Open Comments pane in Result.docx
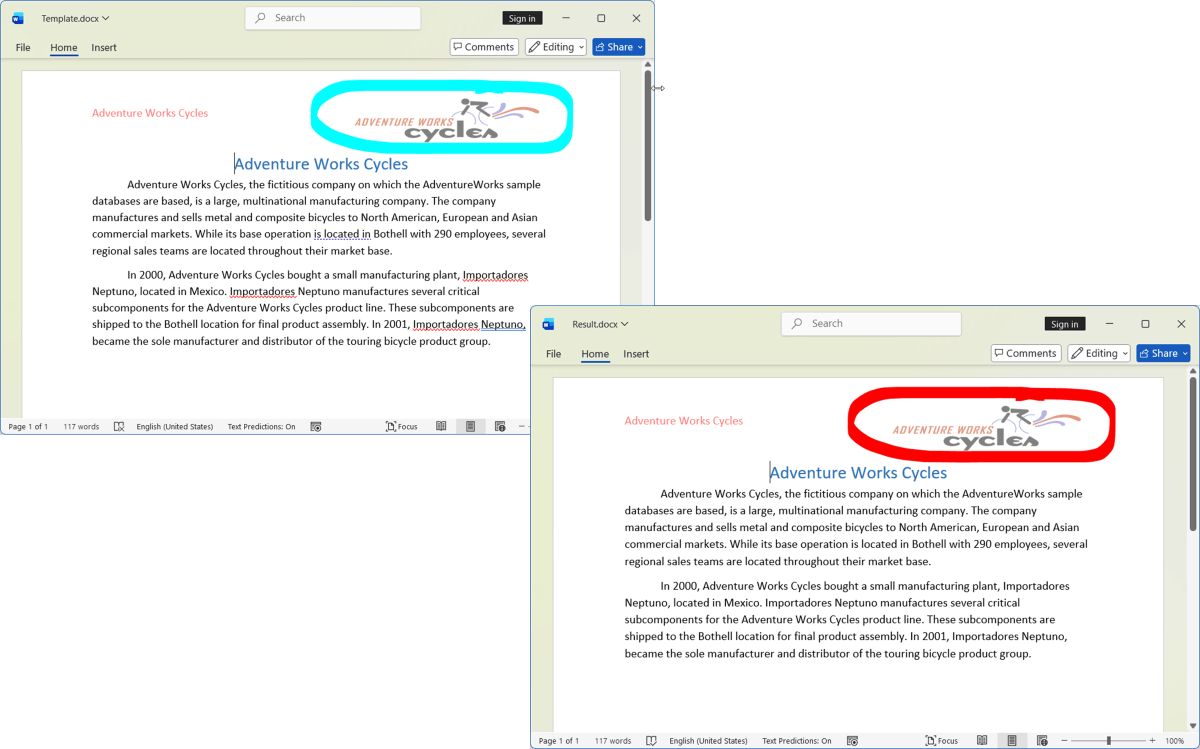Viewport: 1200px width, 749px height. pos(1025,353)
